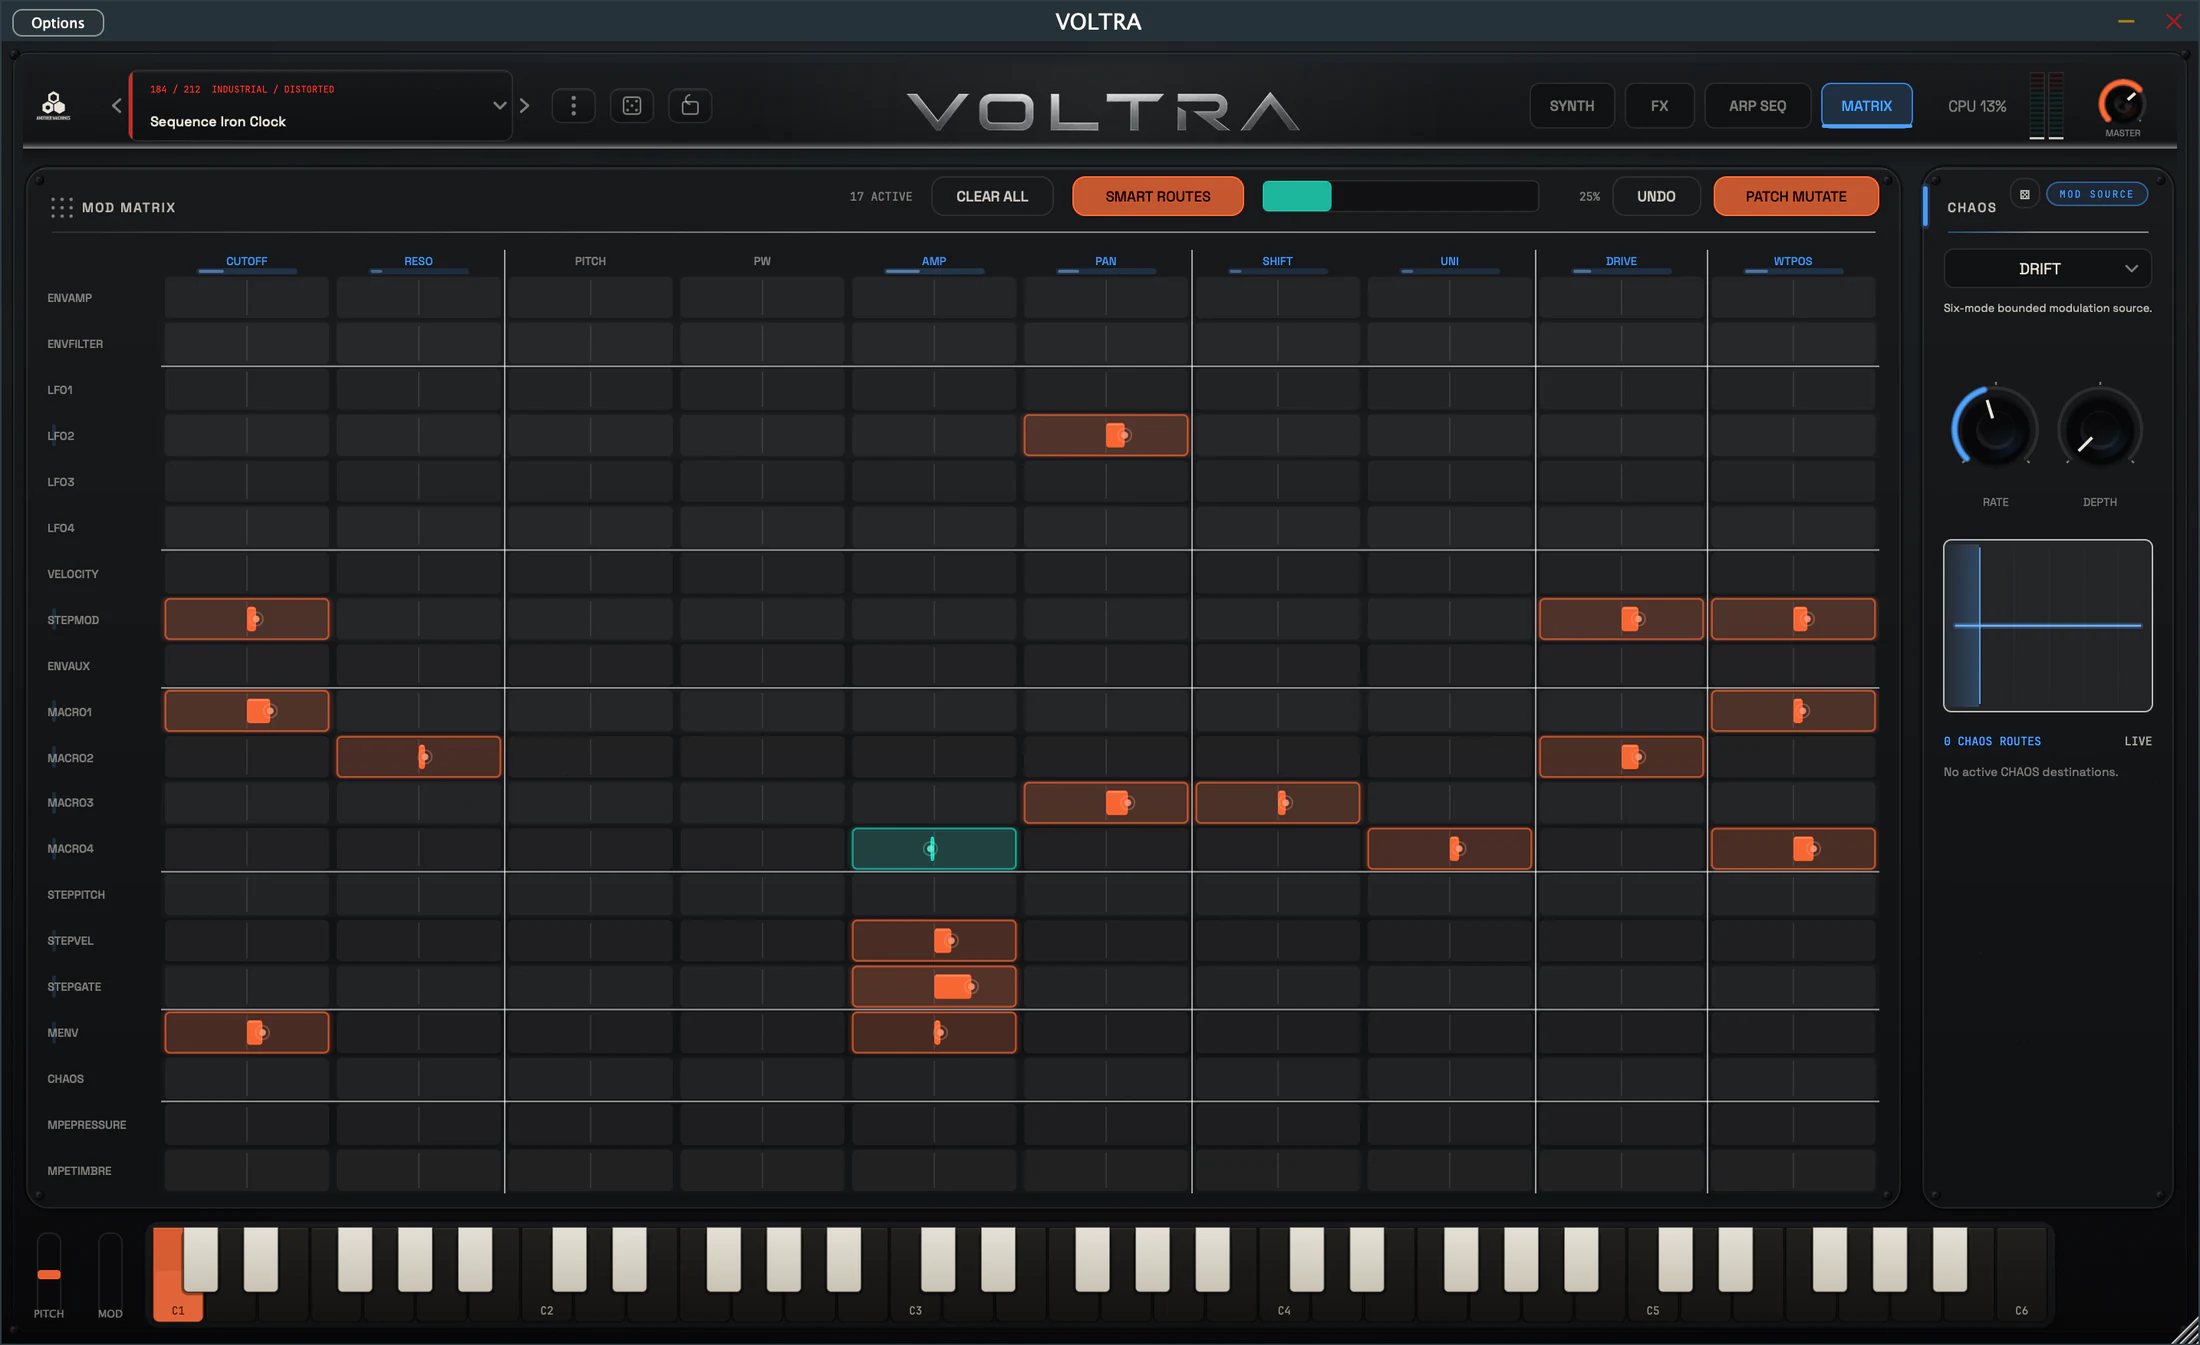Click the MACRO2 to RESO route cell
Viewport: 2200px width, 1345px height.
419,757
